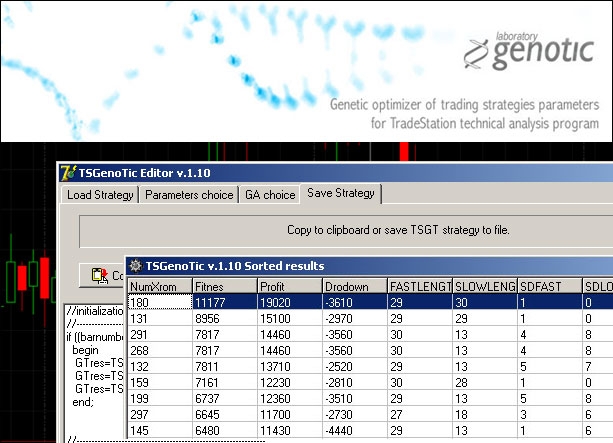Click SLOWLENG value 28
The image size is (613, 443).
(x=461, y=383)
